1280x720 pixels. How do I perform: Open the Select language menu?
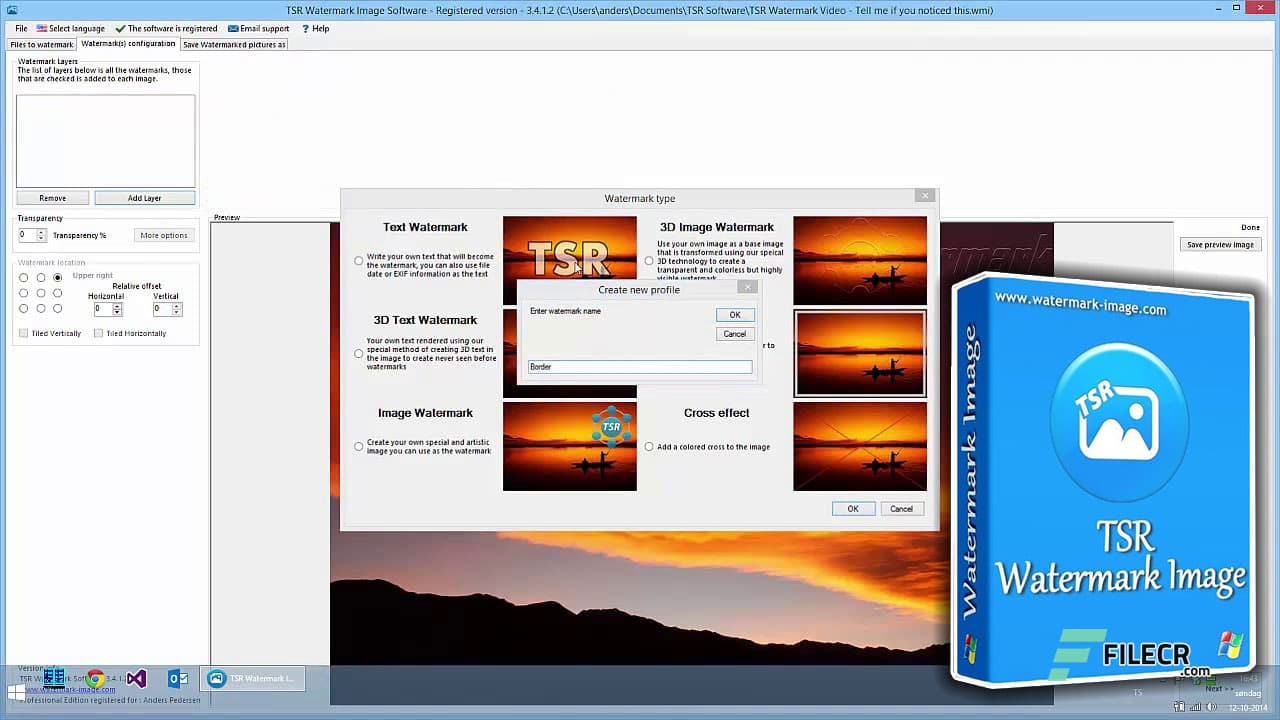pos(70,29)
